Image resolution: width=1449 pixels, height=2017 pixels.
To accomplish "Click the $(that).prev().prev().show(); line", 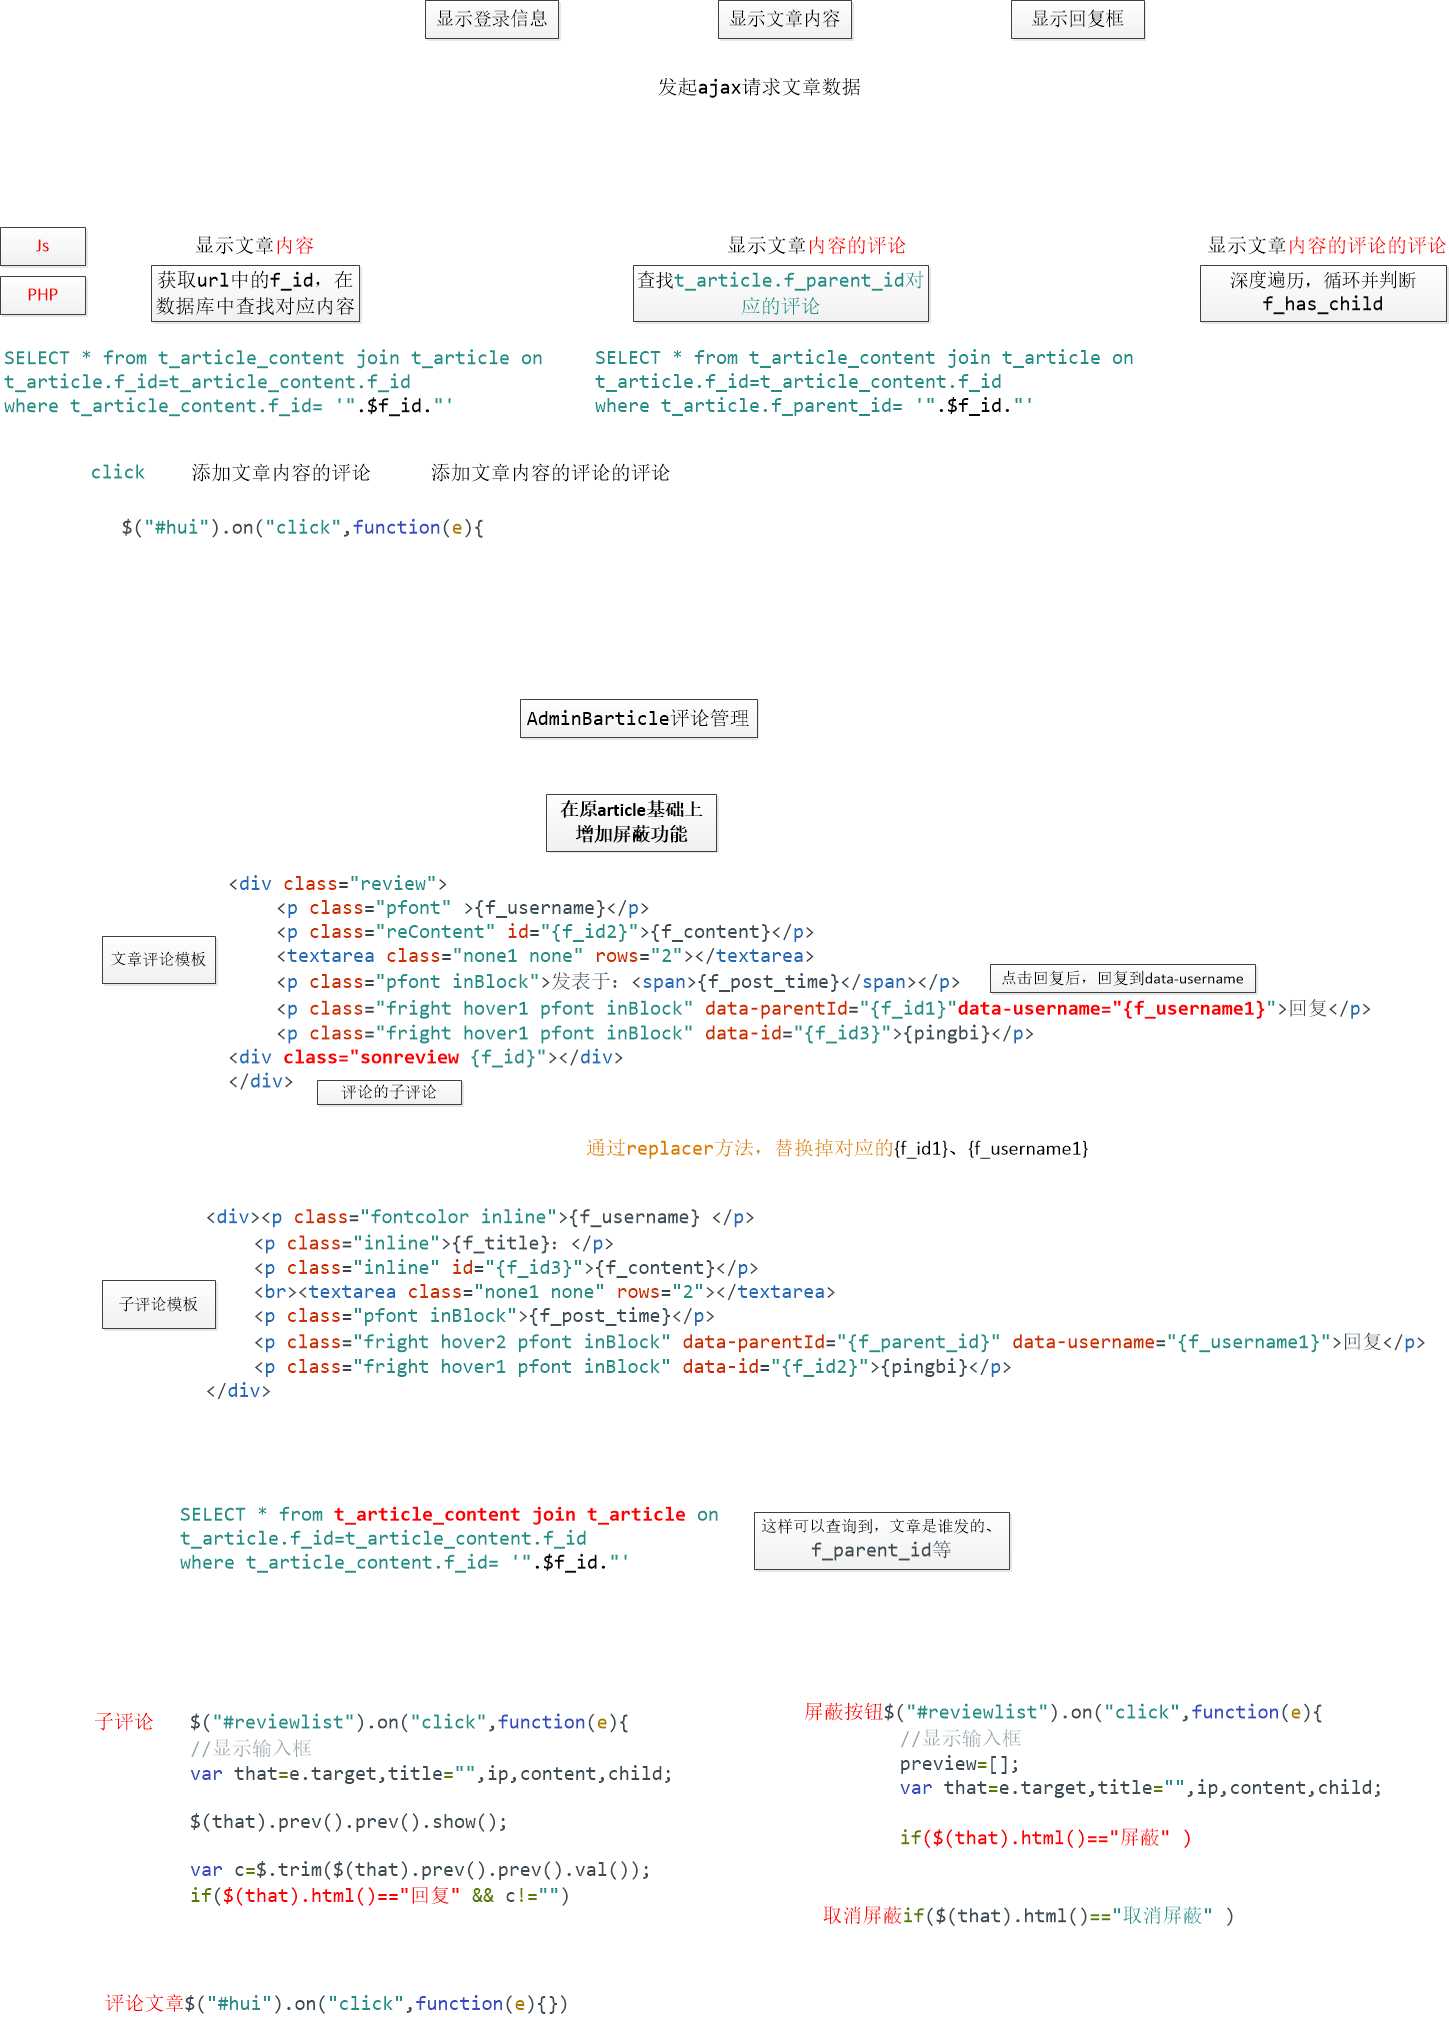I will coord(348,1821).
